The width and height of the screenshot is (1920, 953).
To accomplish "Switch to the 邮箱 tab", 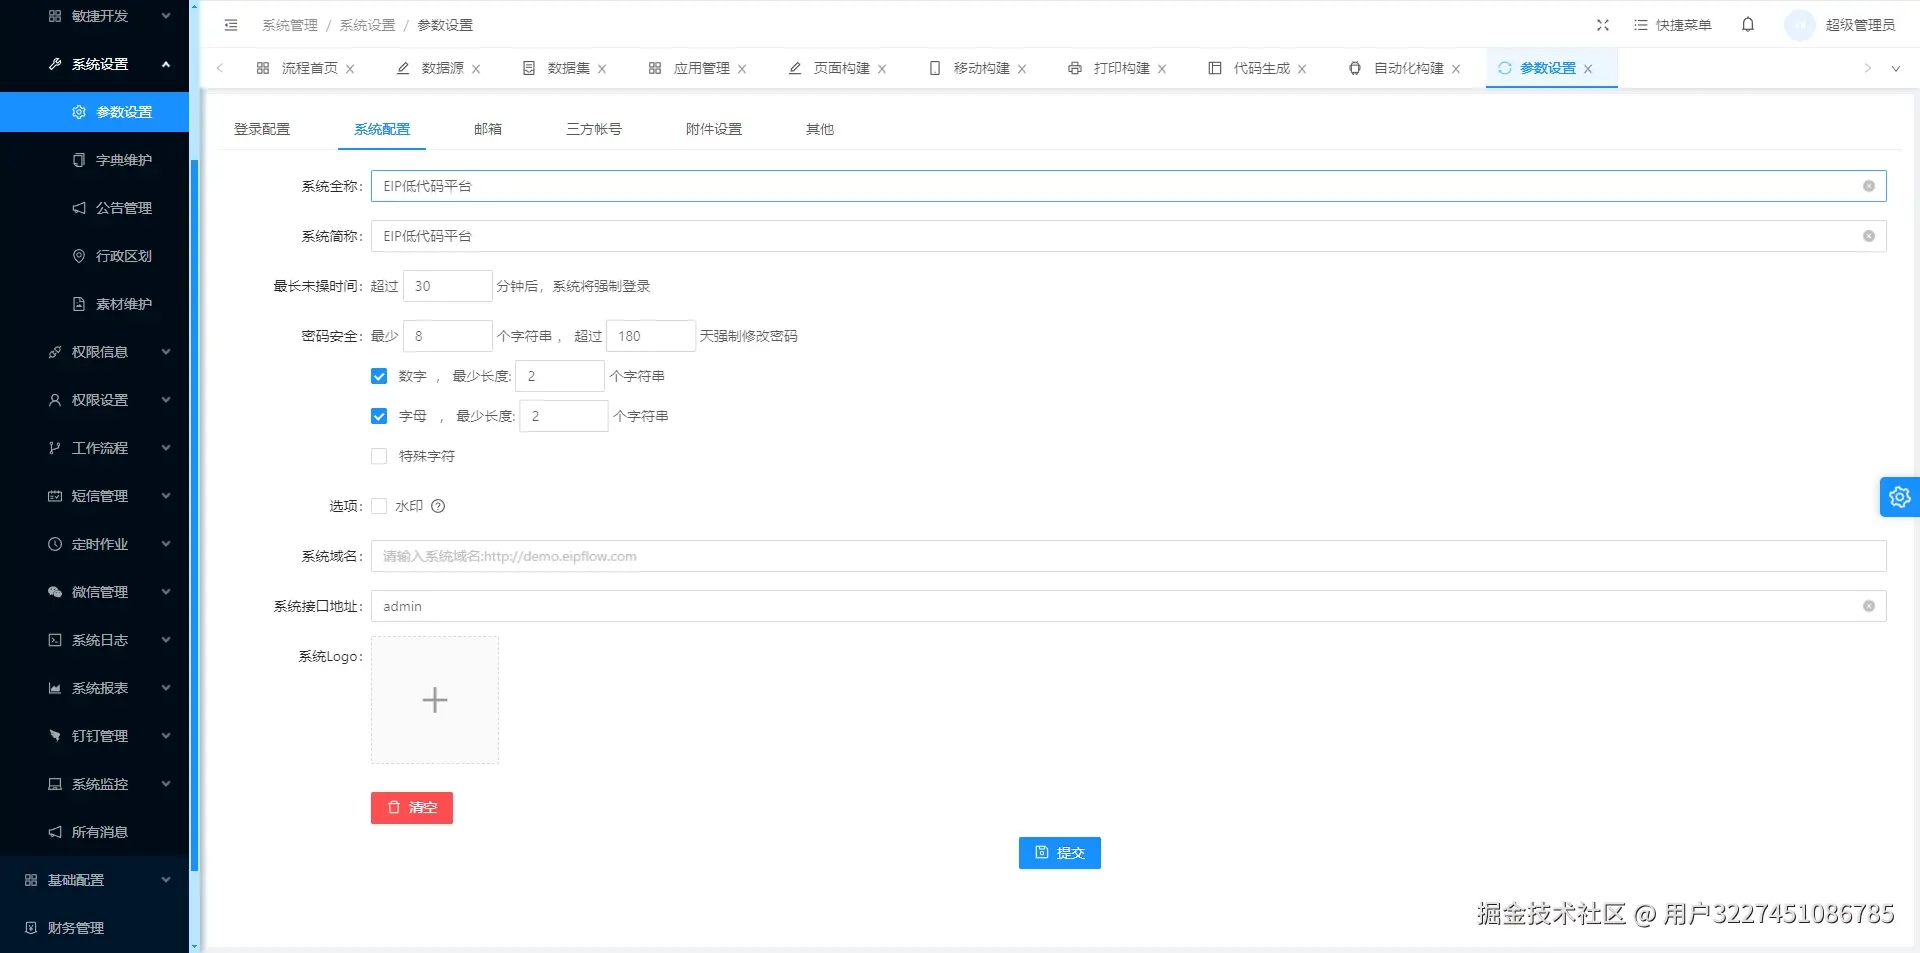I will click(488, 129).
